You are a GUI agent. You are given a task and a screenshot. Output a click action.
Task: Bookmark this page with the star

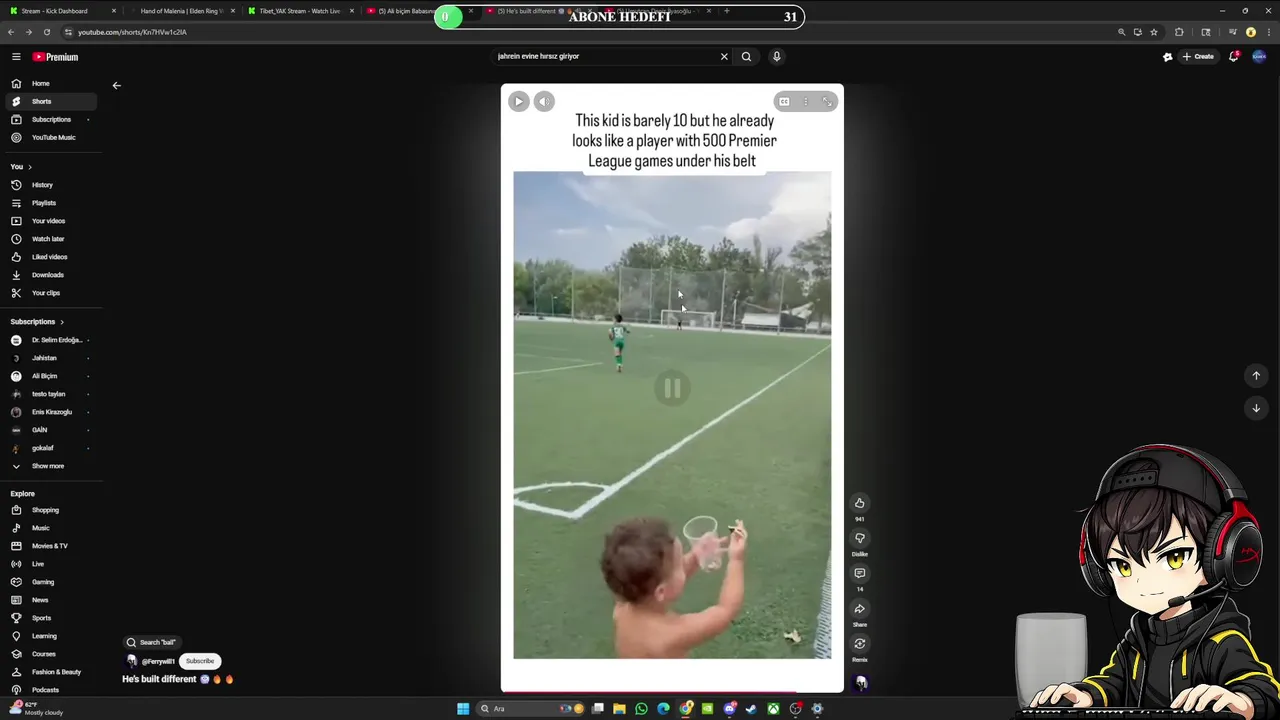coord(1153,32)
